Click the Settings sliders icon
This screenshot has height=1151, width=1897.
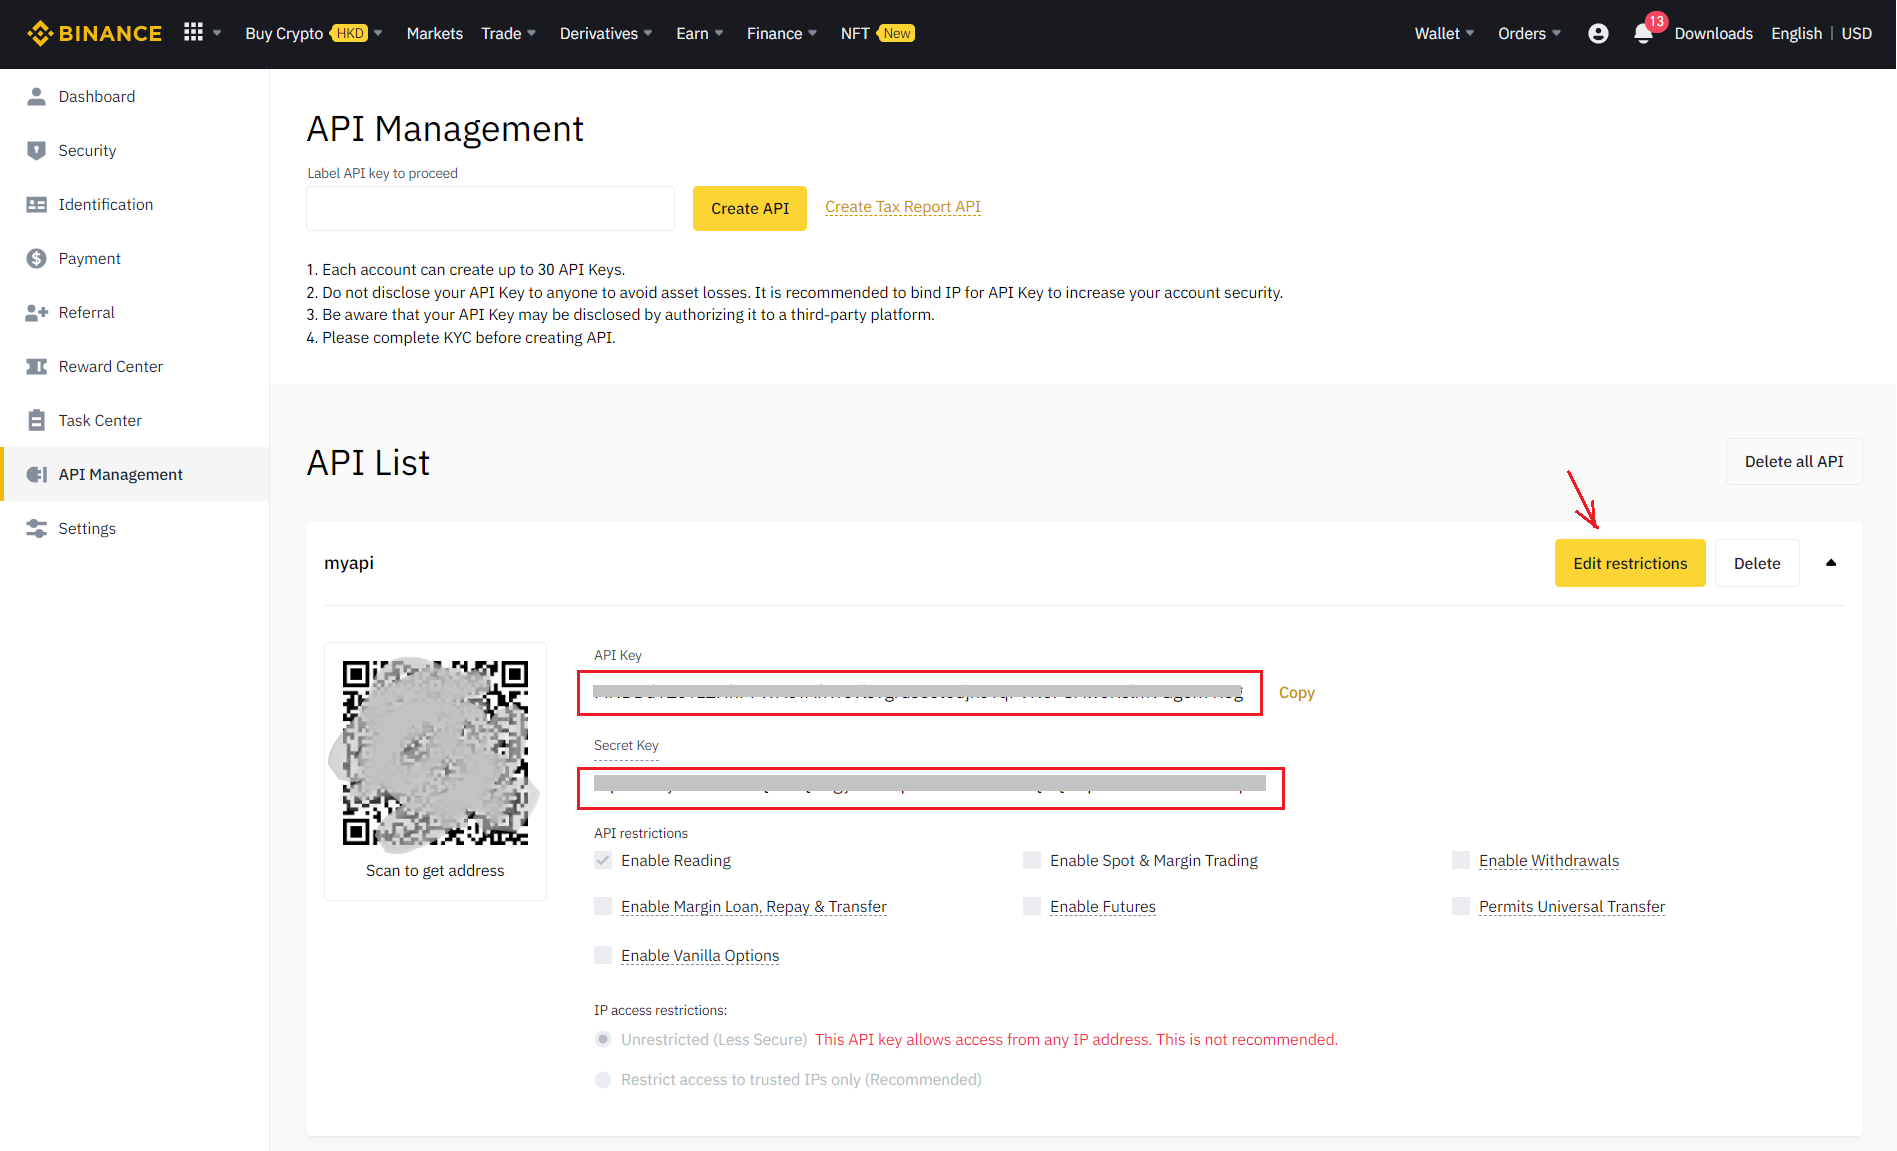(x=37, y=528)
